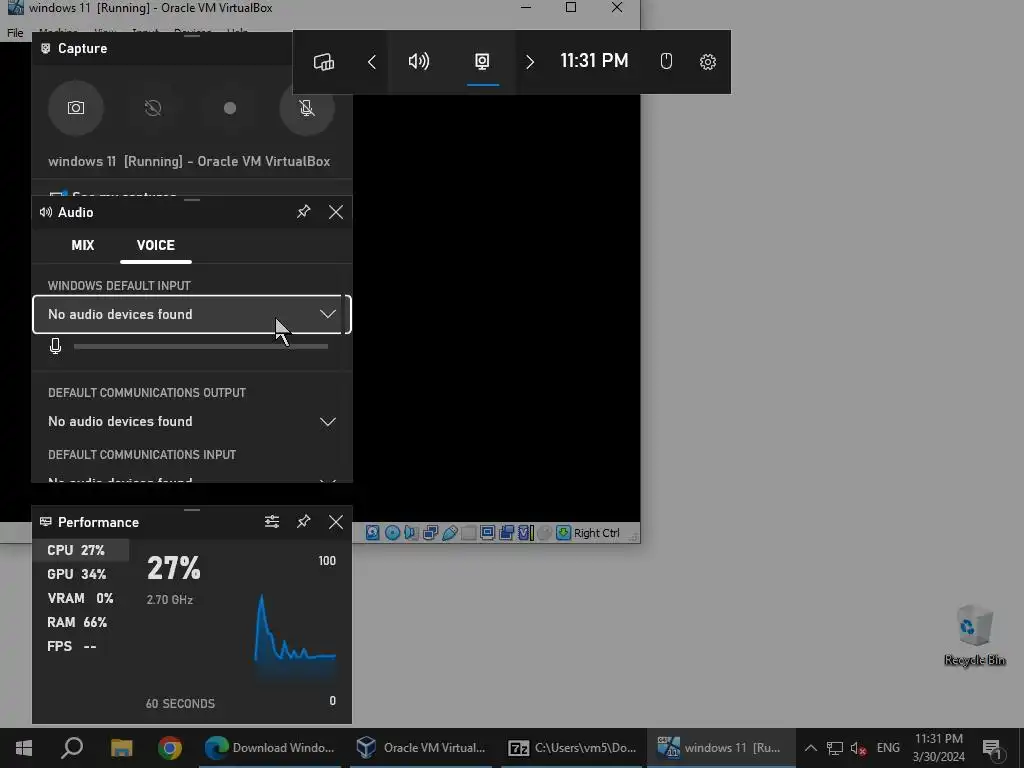The width and height of the screenshot is (1024, 768).
Task: Click the VirtualBox audio status icon
Action: pyautogui.click(x=410, y=533)
